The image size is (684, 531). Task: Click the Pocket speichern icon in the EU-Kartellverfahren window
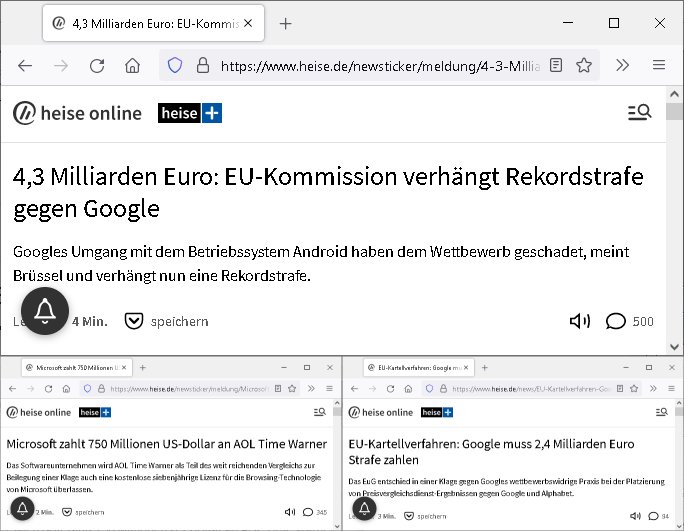pyautogui.click(x=409, y=516)
